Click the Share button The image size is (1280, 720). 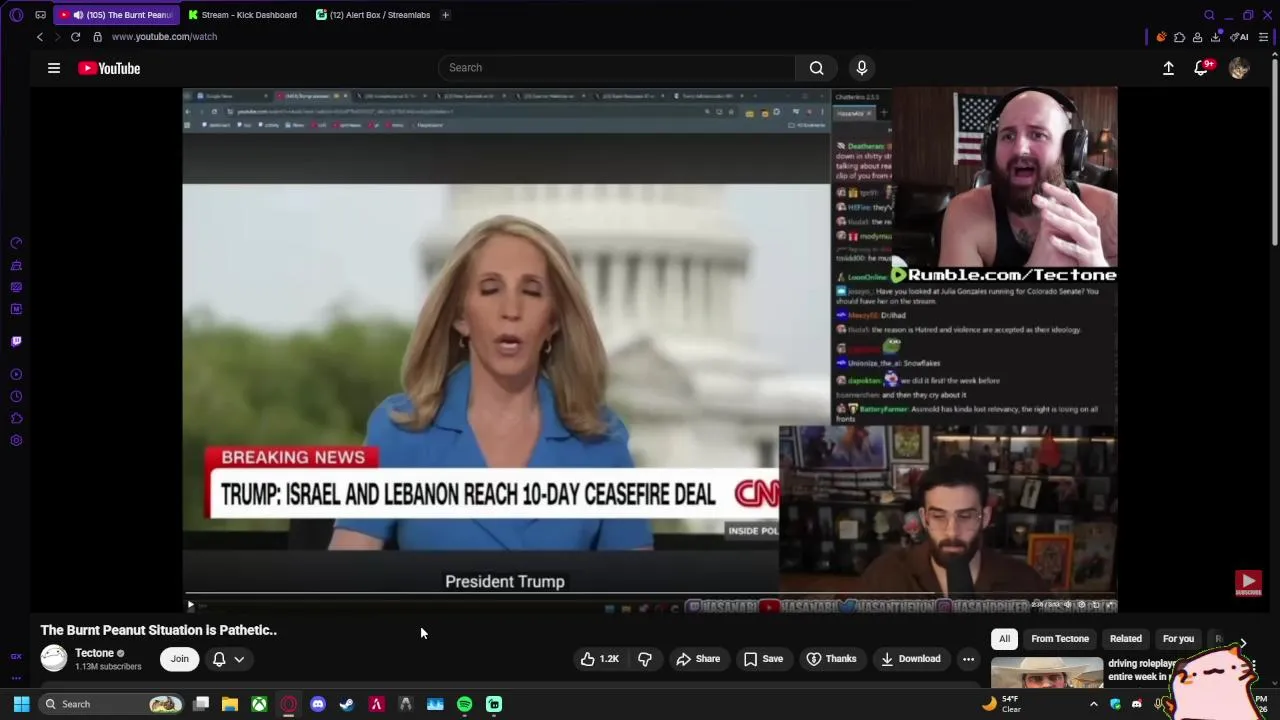click(x=698, y=659)
